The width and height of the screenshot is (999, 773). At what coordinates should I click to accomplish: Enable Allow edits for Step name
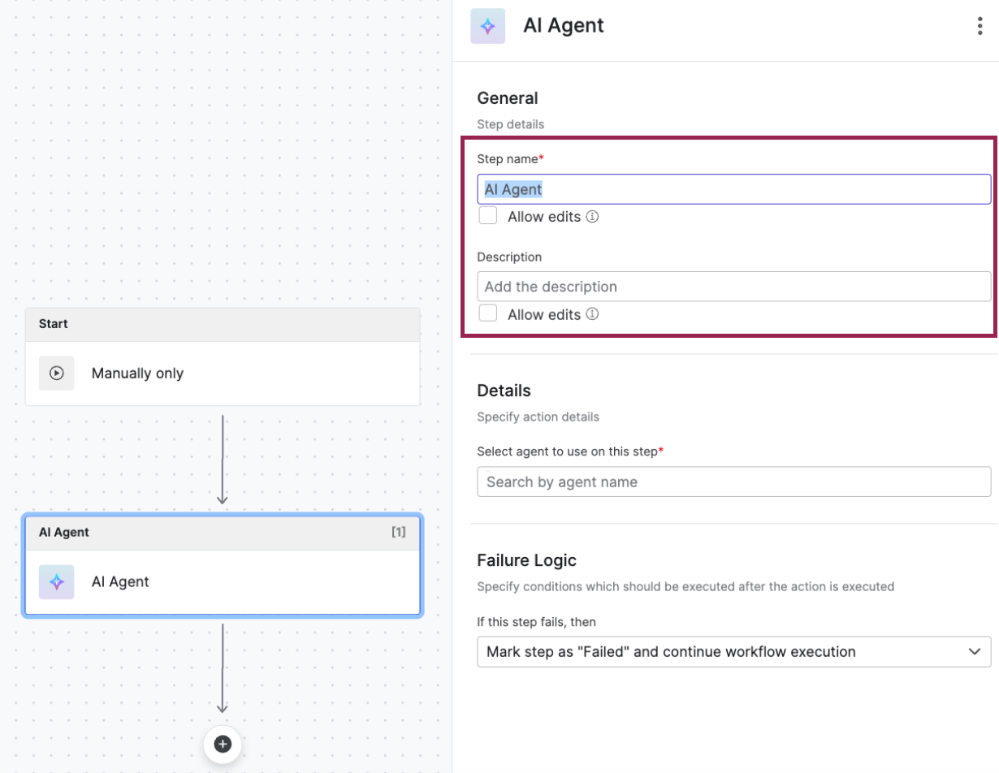coord(488,215)
